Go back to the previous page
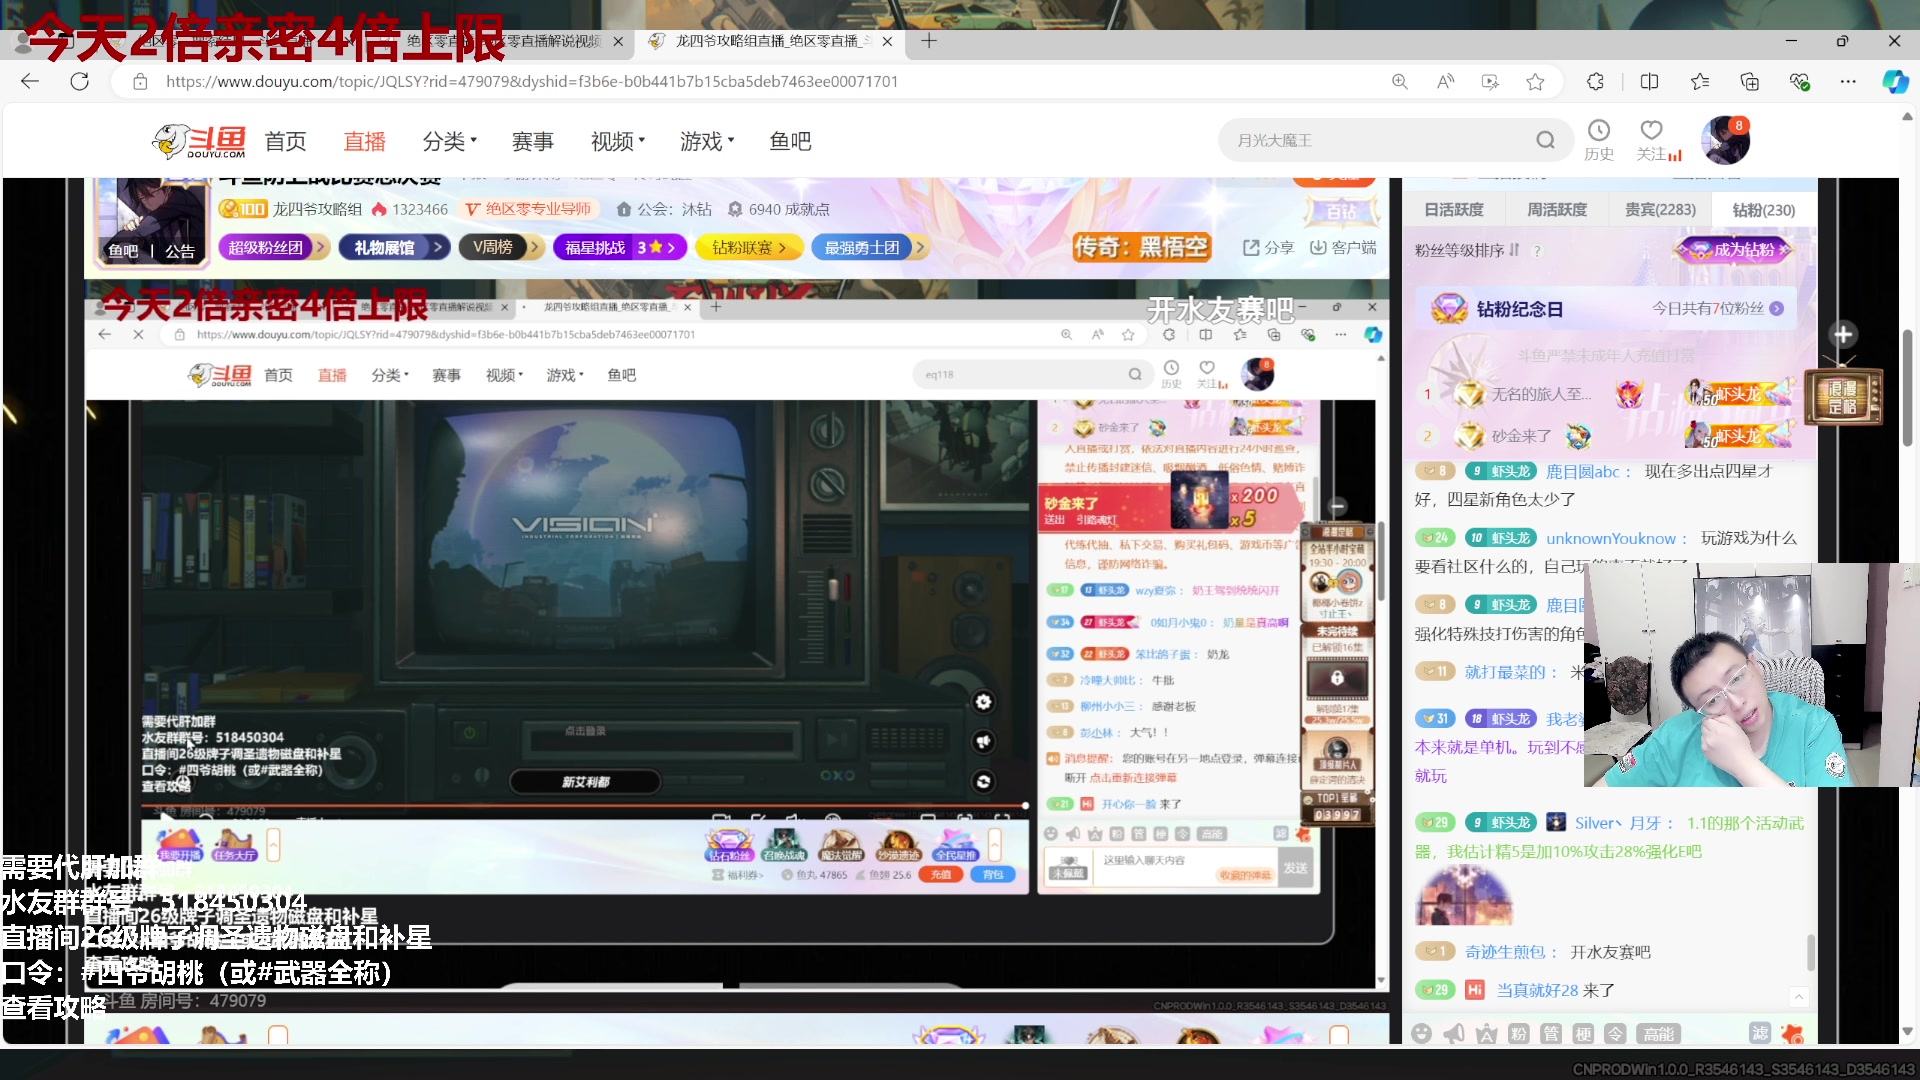1920x1080 pixels. point(30,82)
